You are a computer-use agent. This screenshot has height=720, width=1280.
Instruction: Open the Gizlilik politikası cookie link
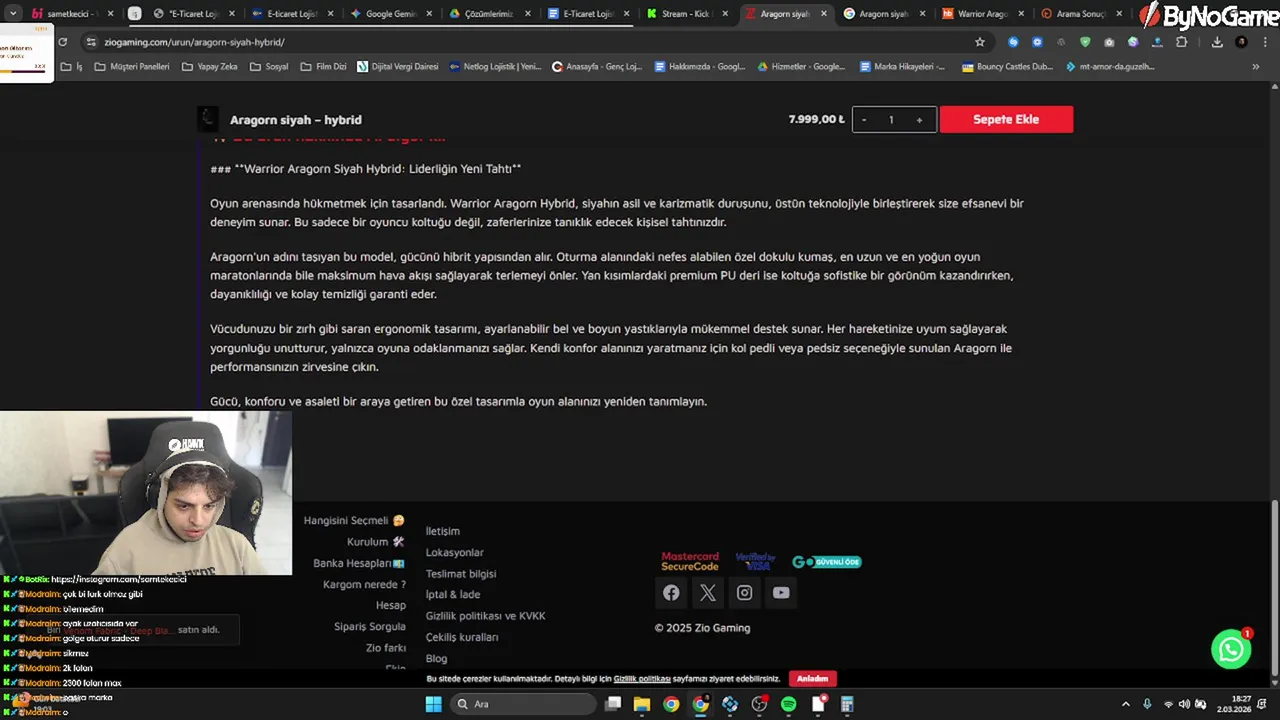642,679
